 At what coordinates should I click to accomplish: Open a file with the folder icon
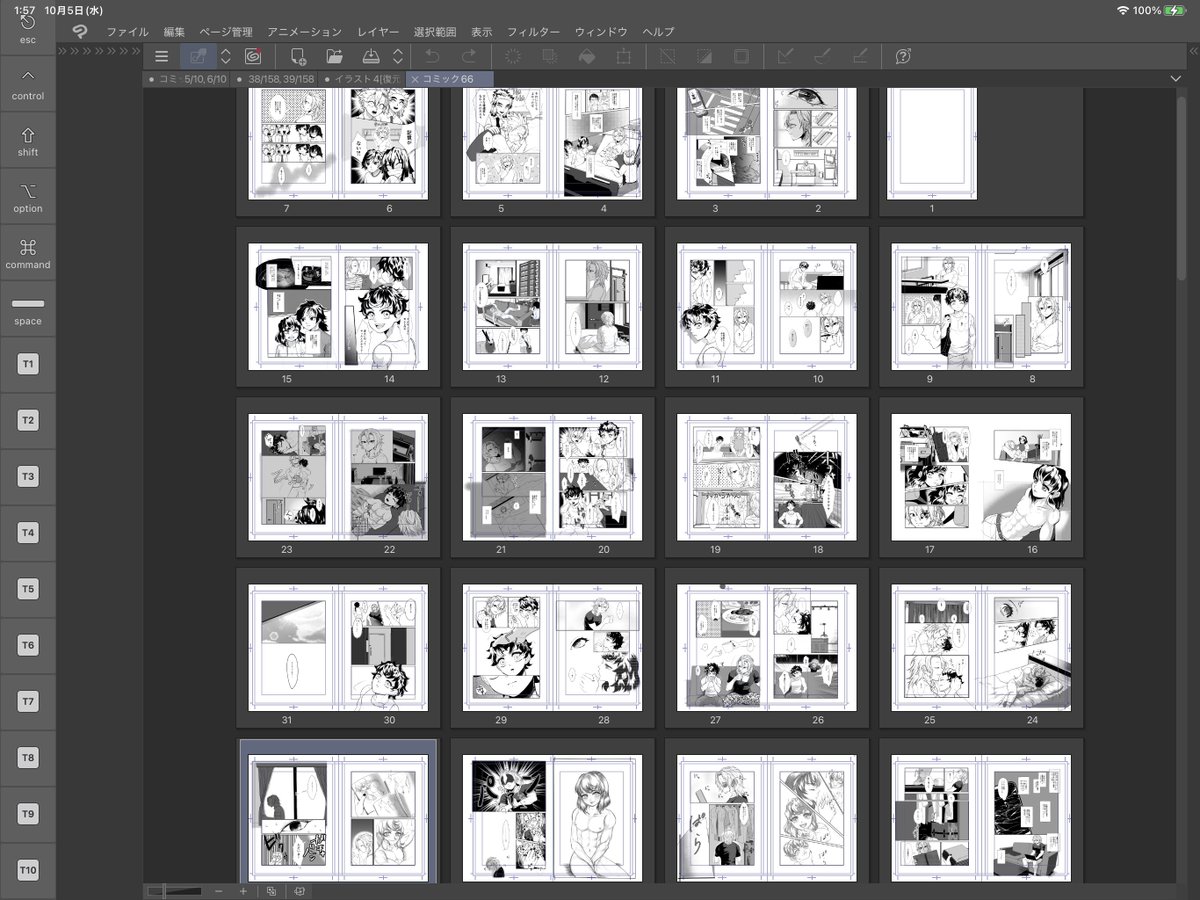[x=334, y=57]
